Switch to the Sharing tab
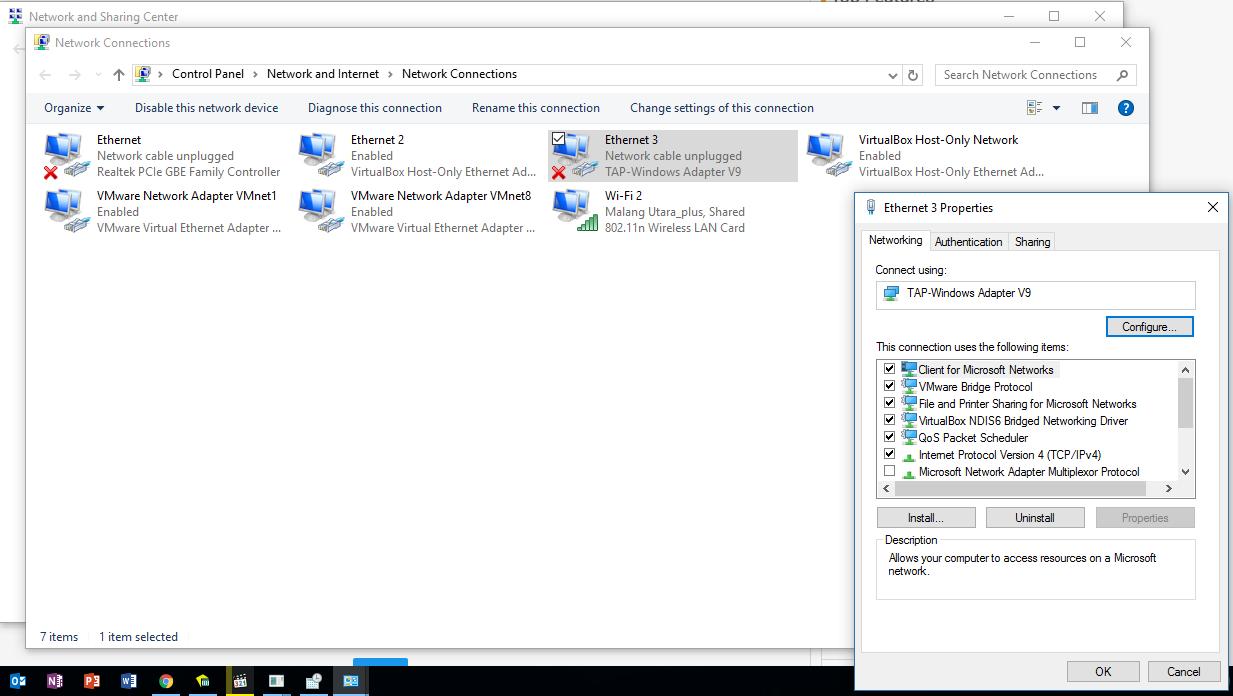This screenshot has height=696, width=1233. pyautogui.click(x=1032, y=242)
